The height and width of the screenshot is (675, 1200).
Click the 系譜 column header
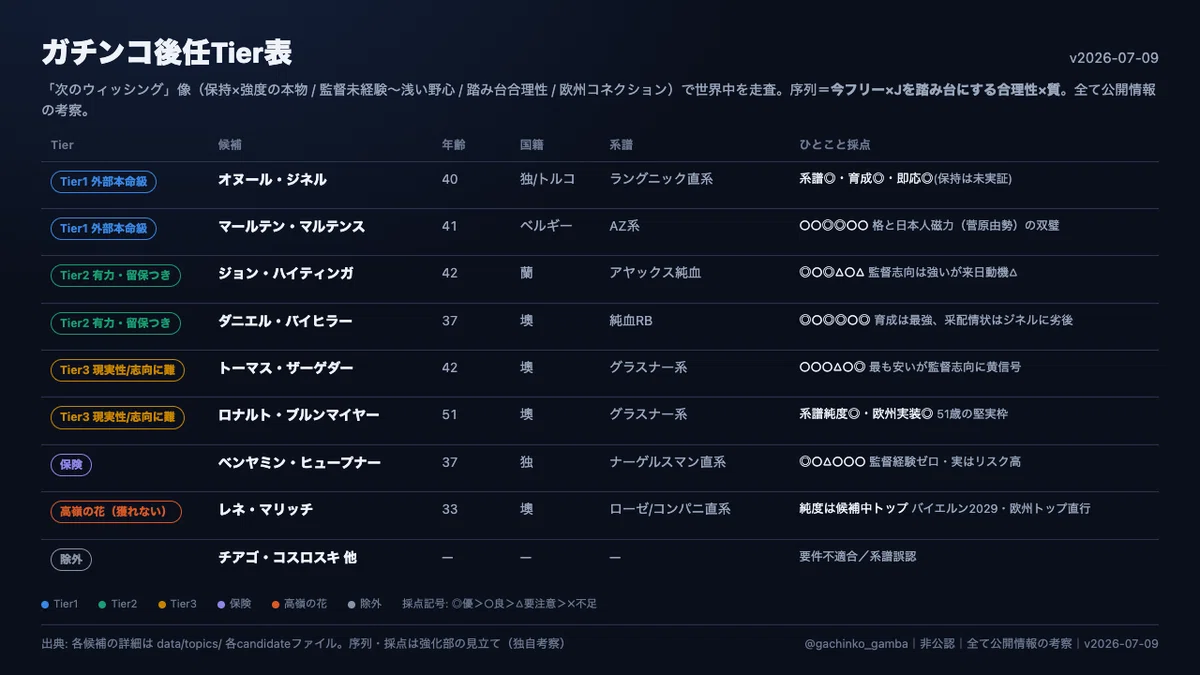(x=621, y=145)
